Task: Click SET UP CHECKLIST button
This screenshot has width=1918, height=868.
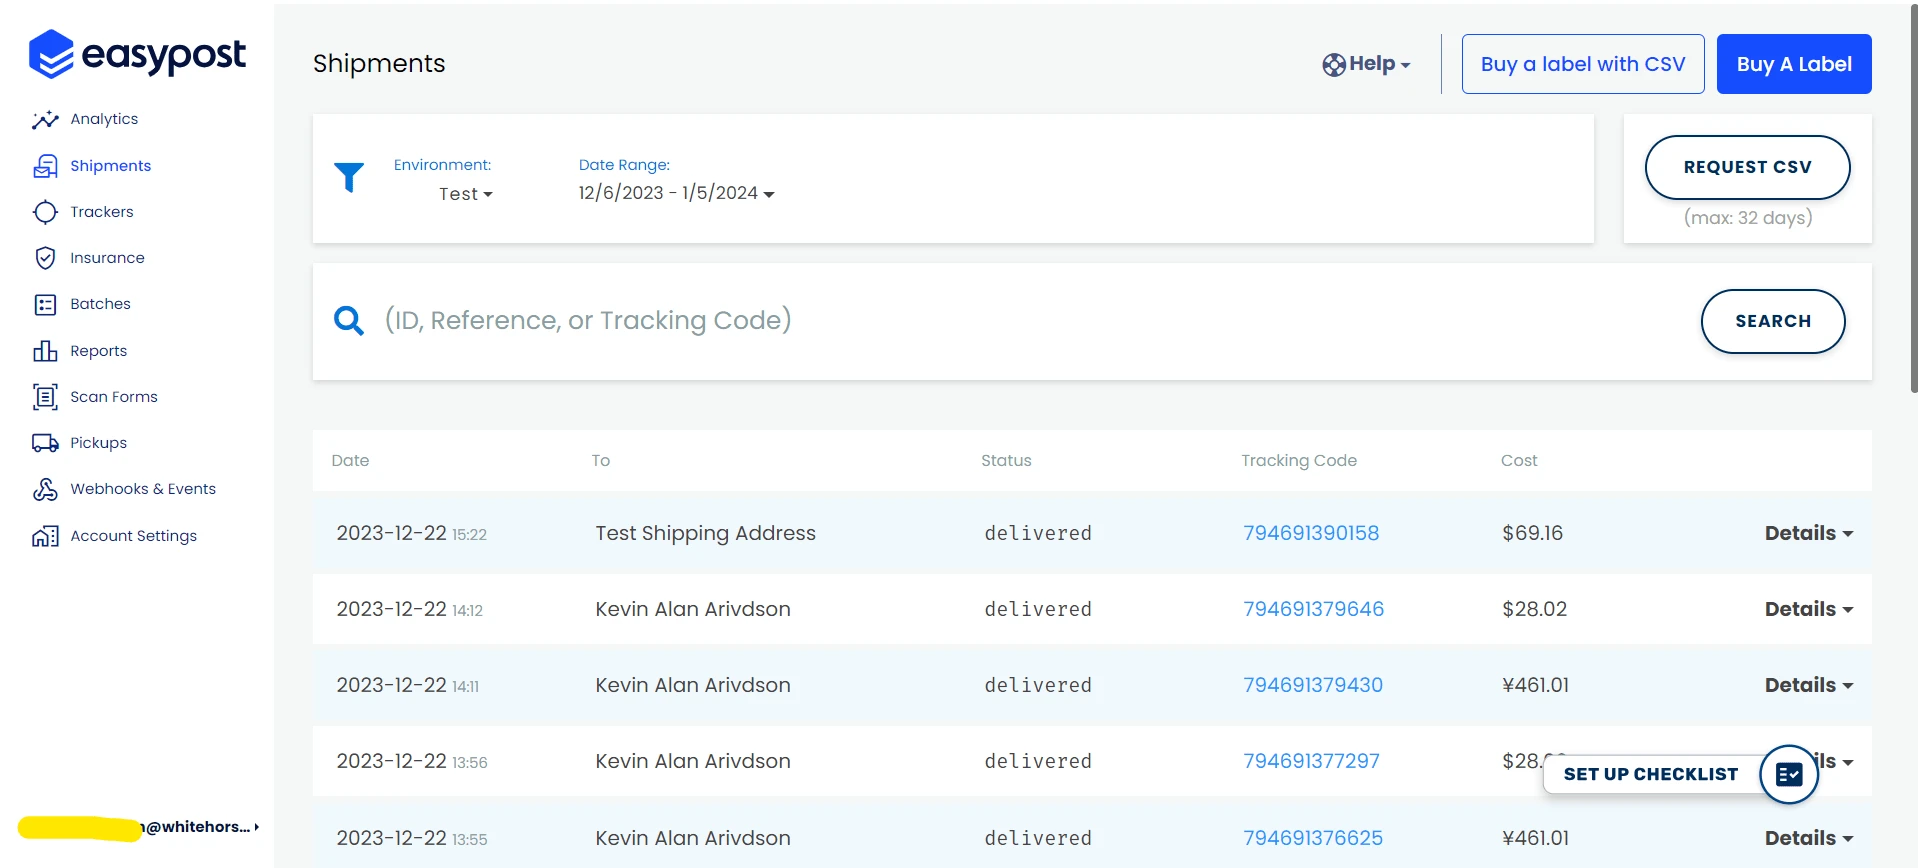Action: pos(1651,774)
